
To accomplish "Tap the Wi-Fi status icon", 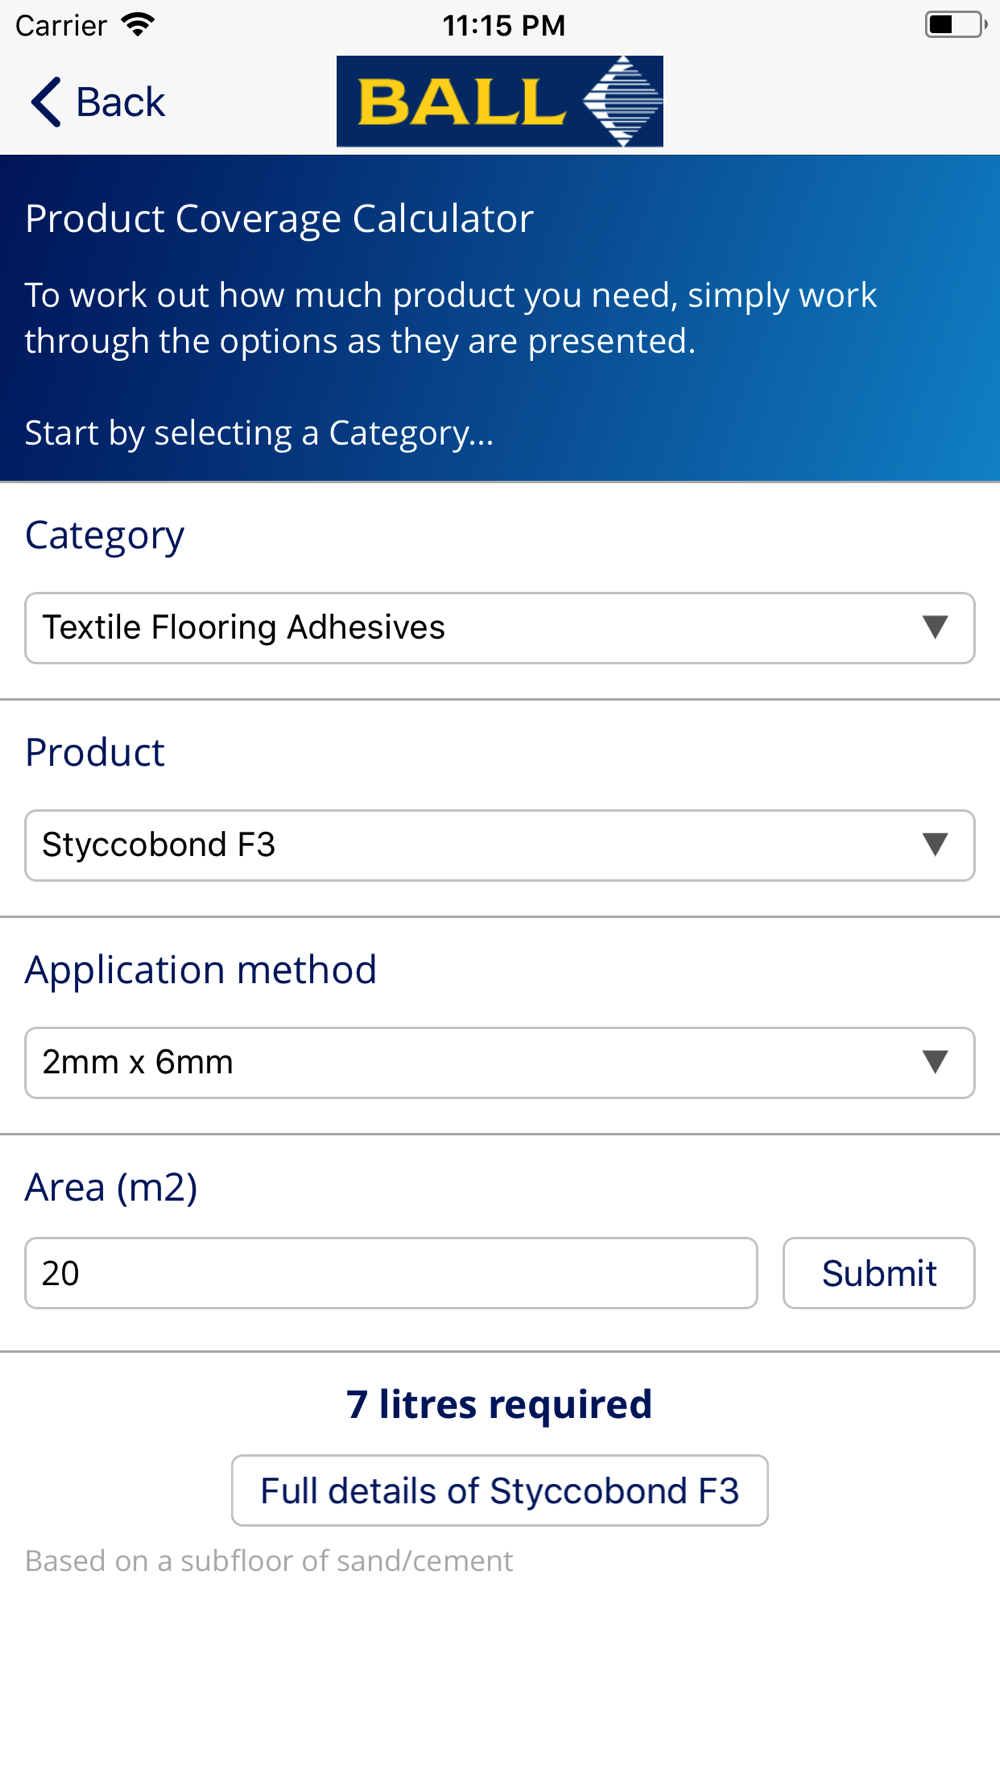I will click(137, 24).
